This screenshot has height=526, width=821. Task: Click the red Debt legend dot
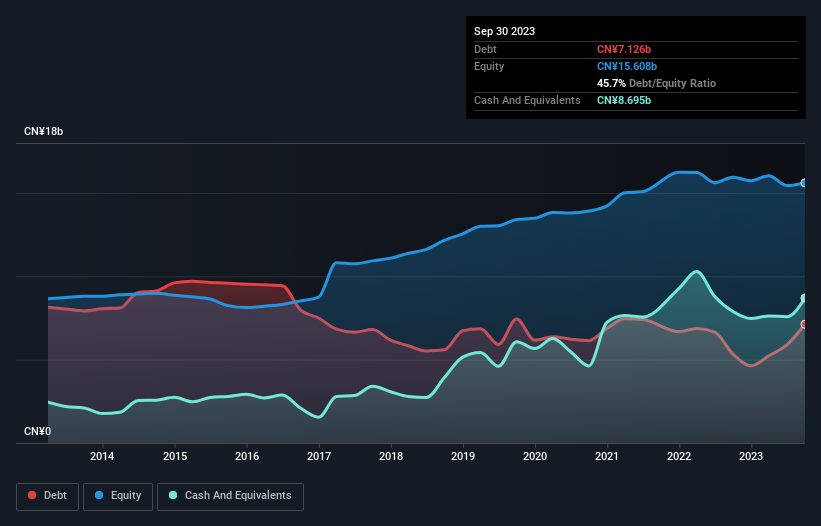point(32,495)
